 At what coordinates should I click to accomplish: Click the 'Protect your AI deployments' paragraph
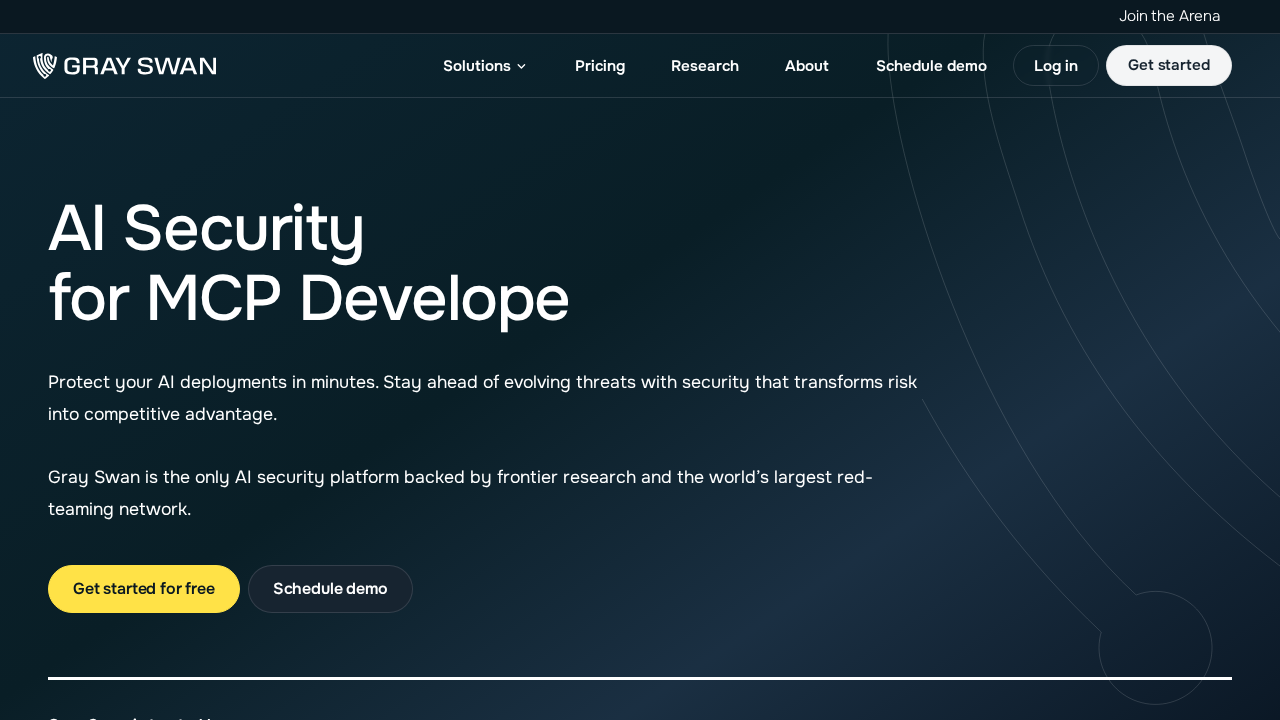click(482, 398)
